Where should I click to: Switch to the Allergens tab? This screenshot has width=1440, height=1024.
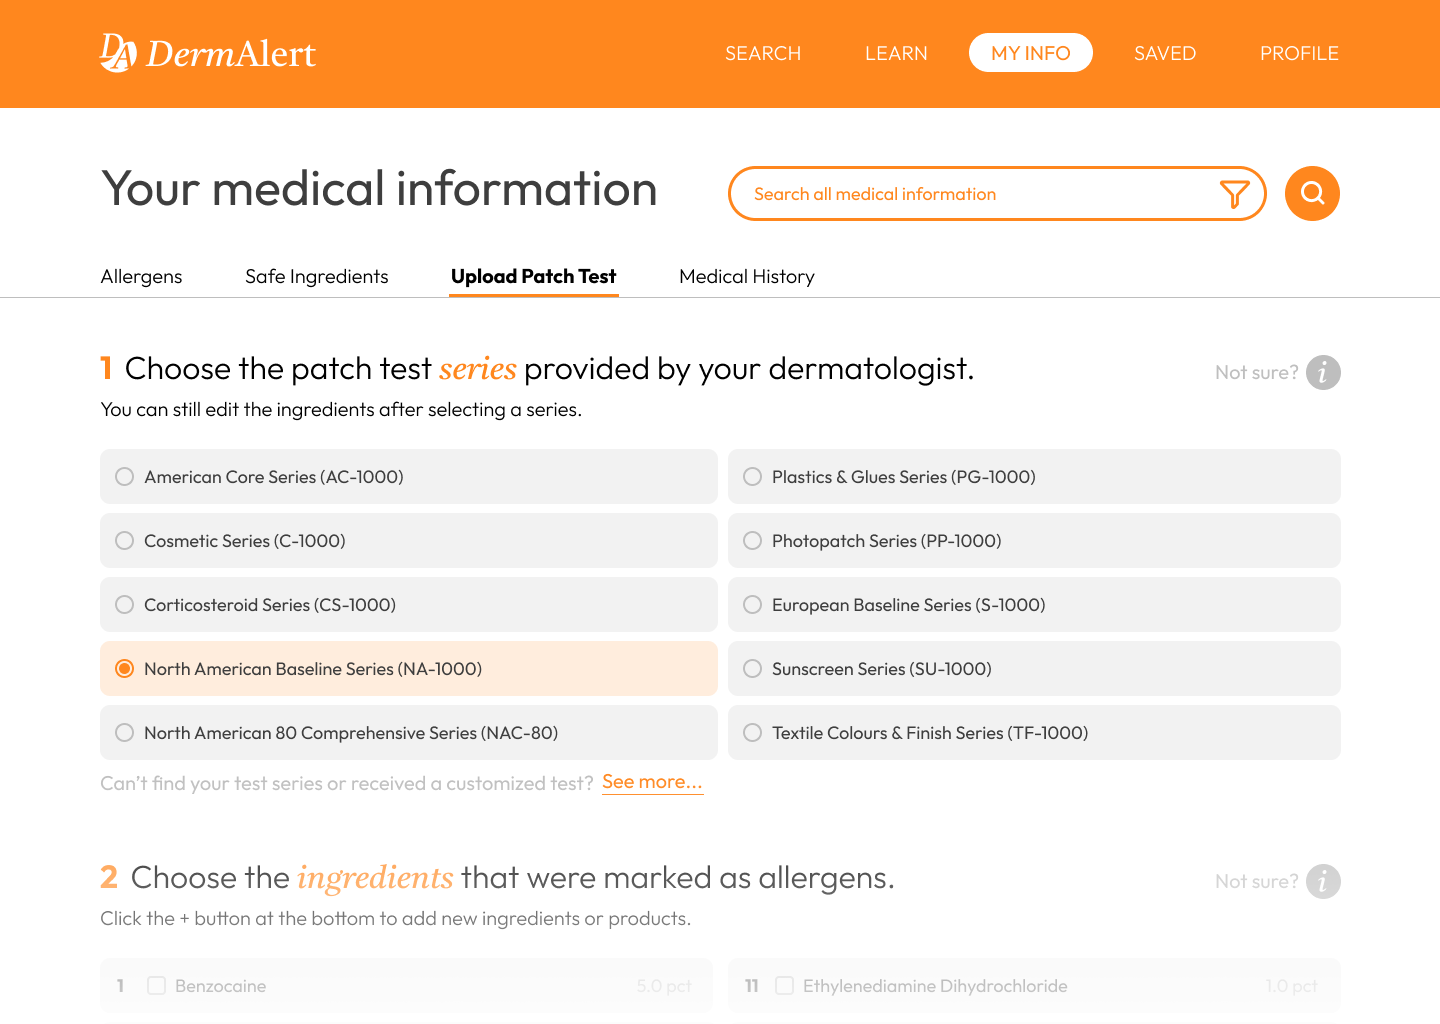pyautogui.click(x=141, y=277)
